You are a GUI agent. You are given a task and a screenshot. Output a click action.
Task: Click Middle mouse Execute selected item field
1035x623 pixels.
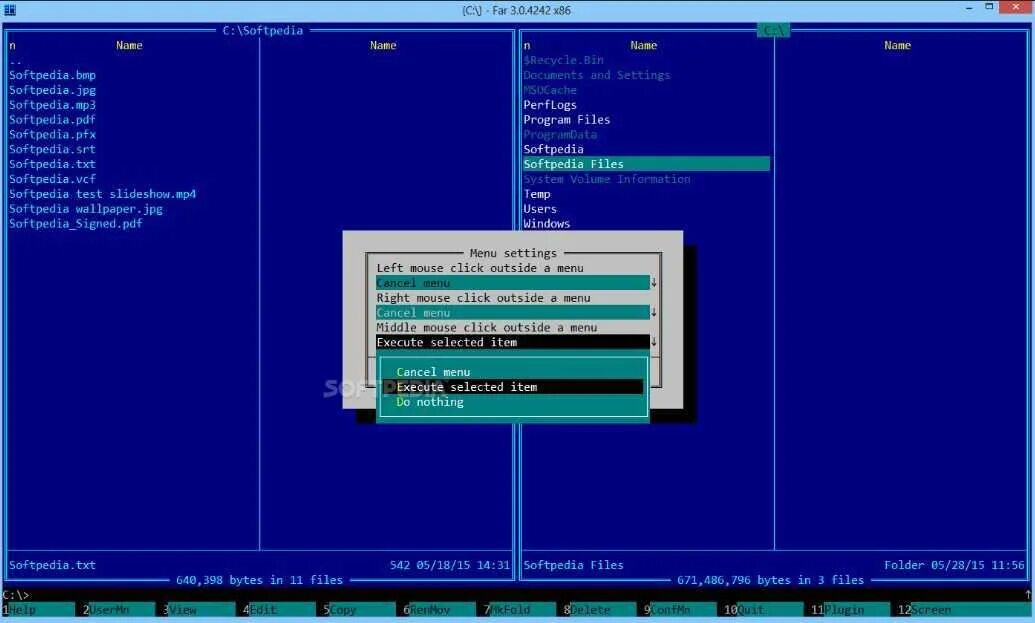[x=512, y=342]
